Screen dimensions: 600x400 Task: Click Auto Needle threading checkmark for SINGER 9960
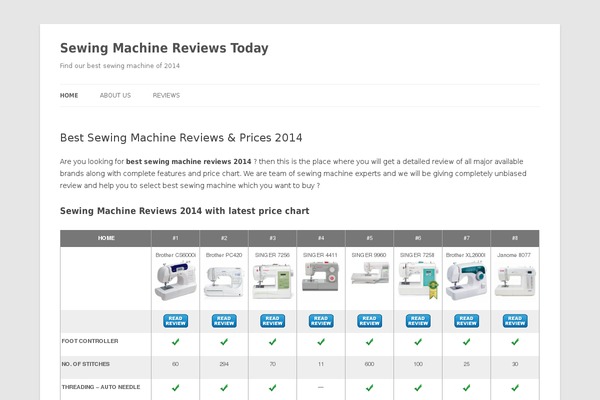[370, 388]
